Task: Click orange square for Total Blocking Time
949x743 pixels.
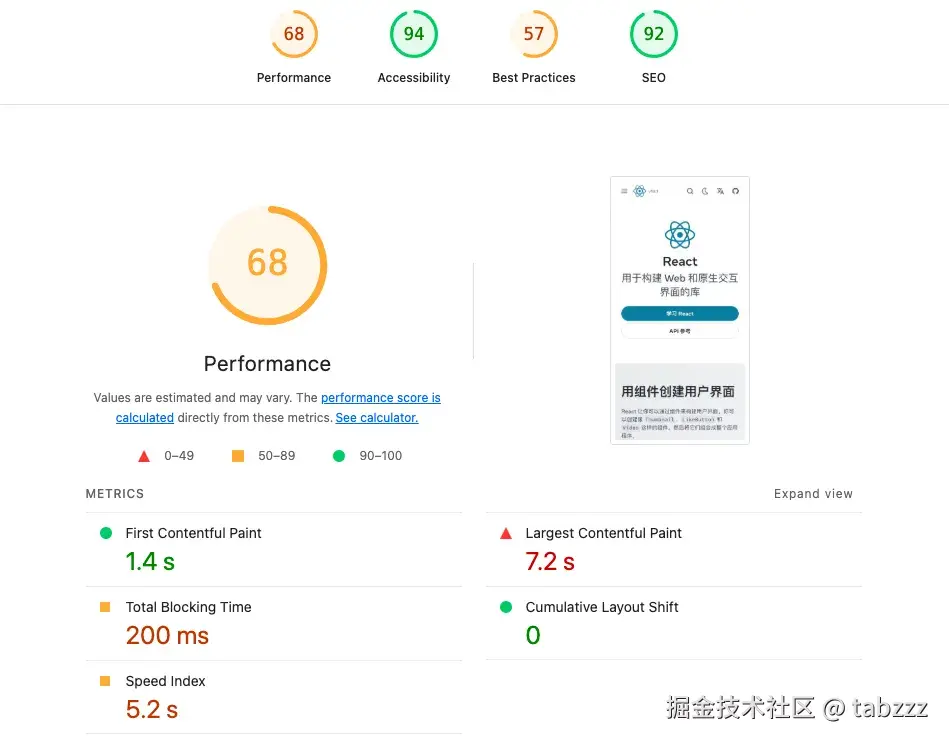Action: 105,607
